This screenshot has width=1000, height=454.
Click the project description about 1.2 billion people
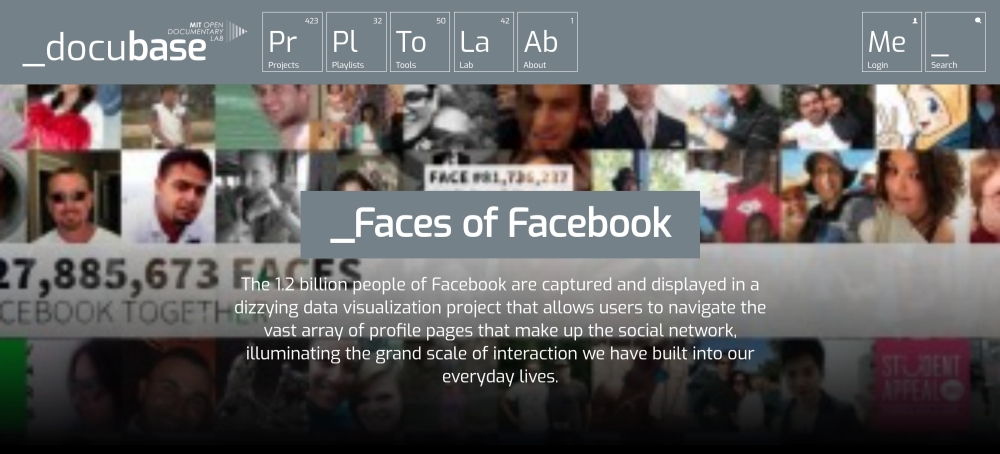(500, 330)
